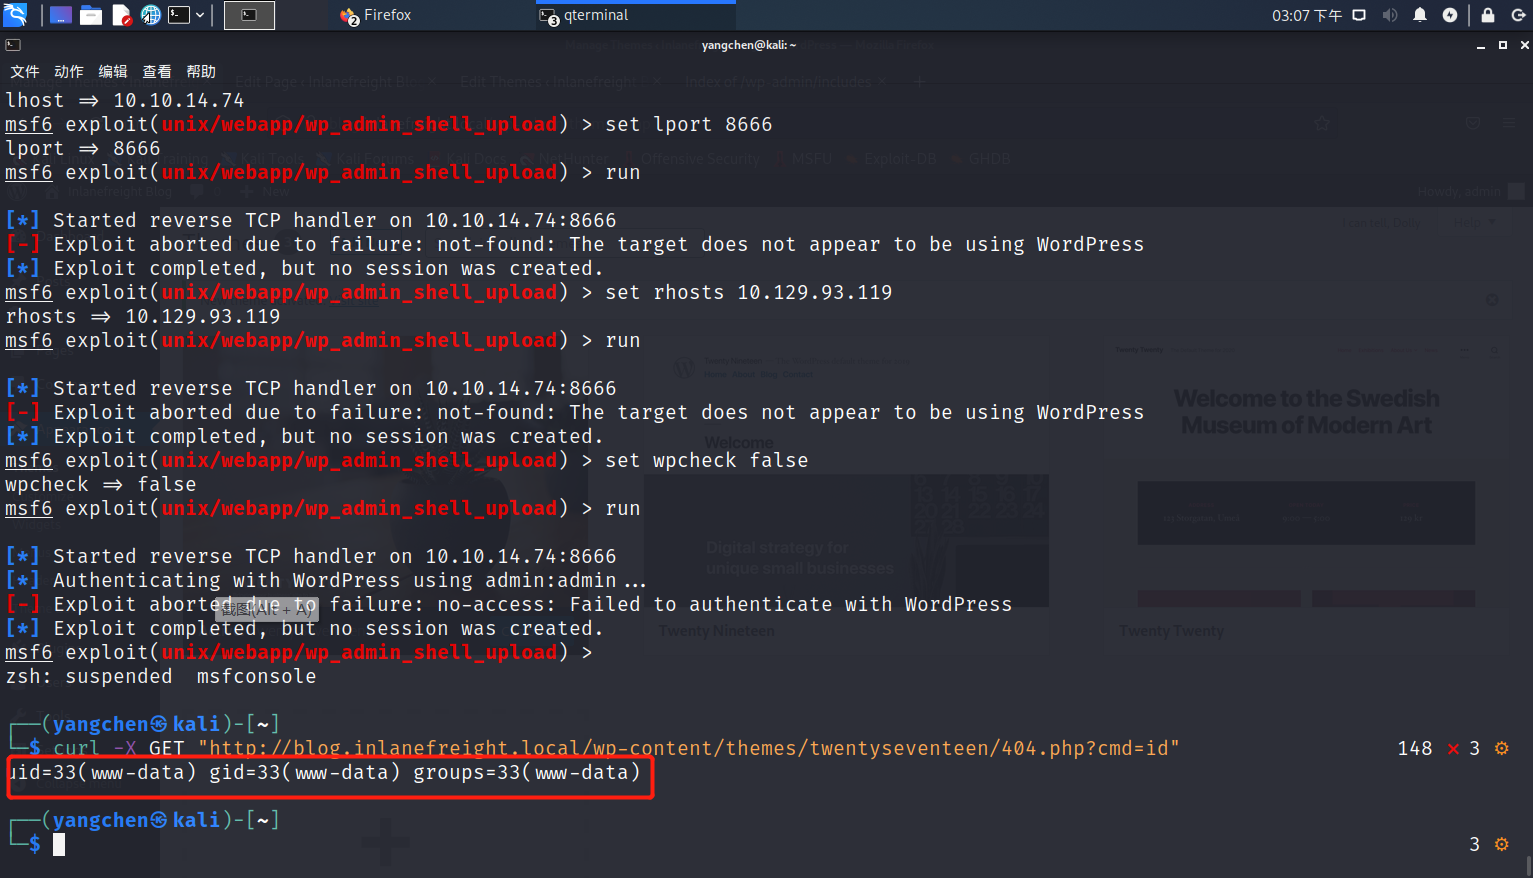This screenshot has width=1533, height=878.
Task: Select the active workspace in the switcher
Action: pos(249,15)
